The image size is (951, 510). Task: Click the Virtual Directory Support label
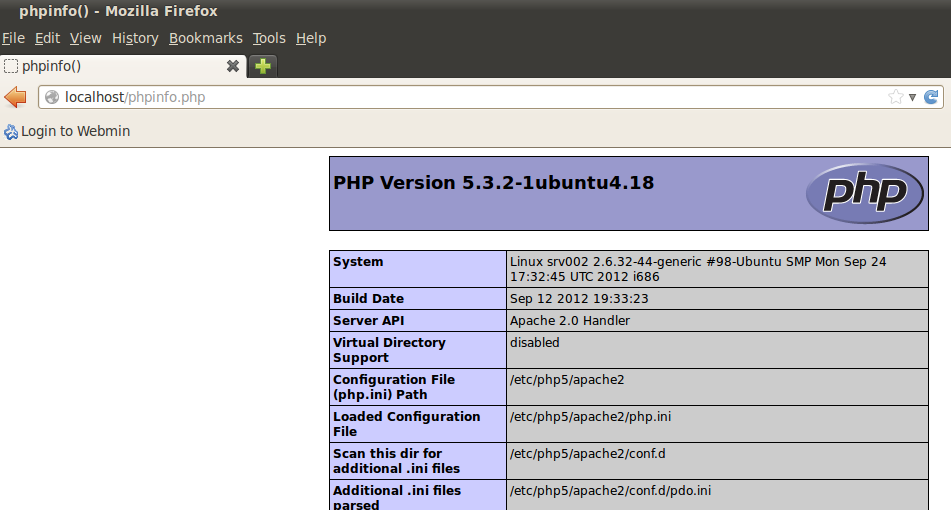(x=389, y=350)
